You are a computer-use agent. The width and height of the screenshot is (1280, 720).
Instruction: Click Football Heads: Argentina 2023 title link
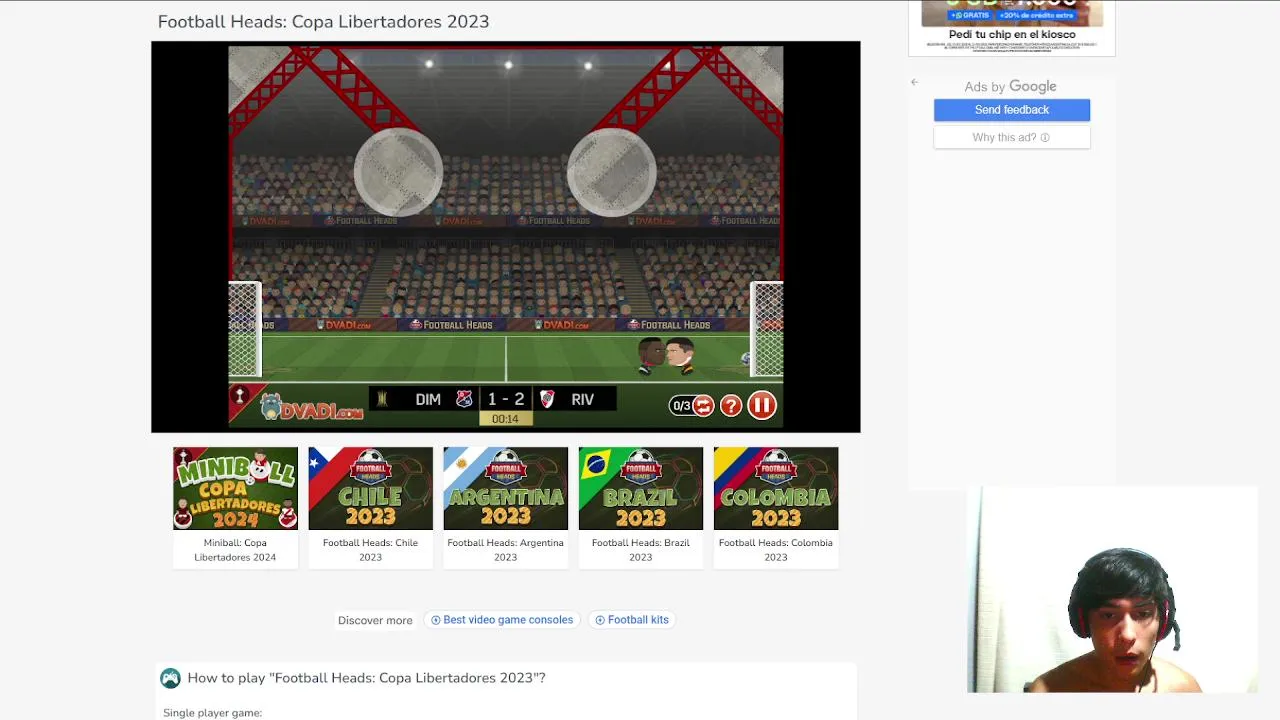(505, 550)
